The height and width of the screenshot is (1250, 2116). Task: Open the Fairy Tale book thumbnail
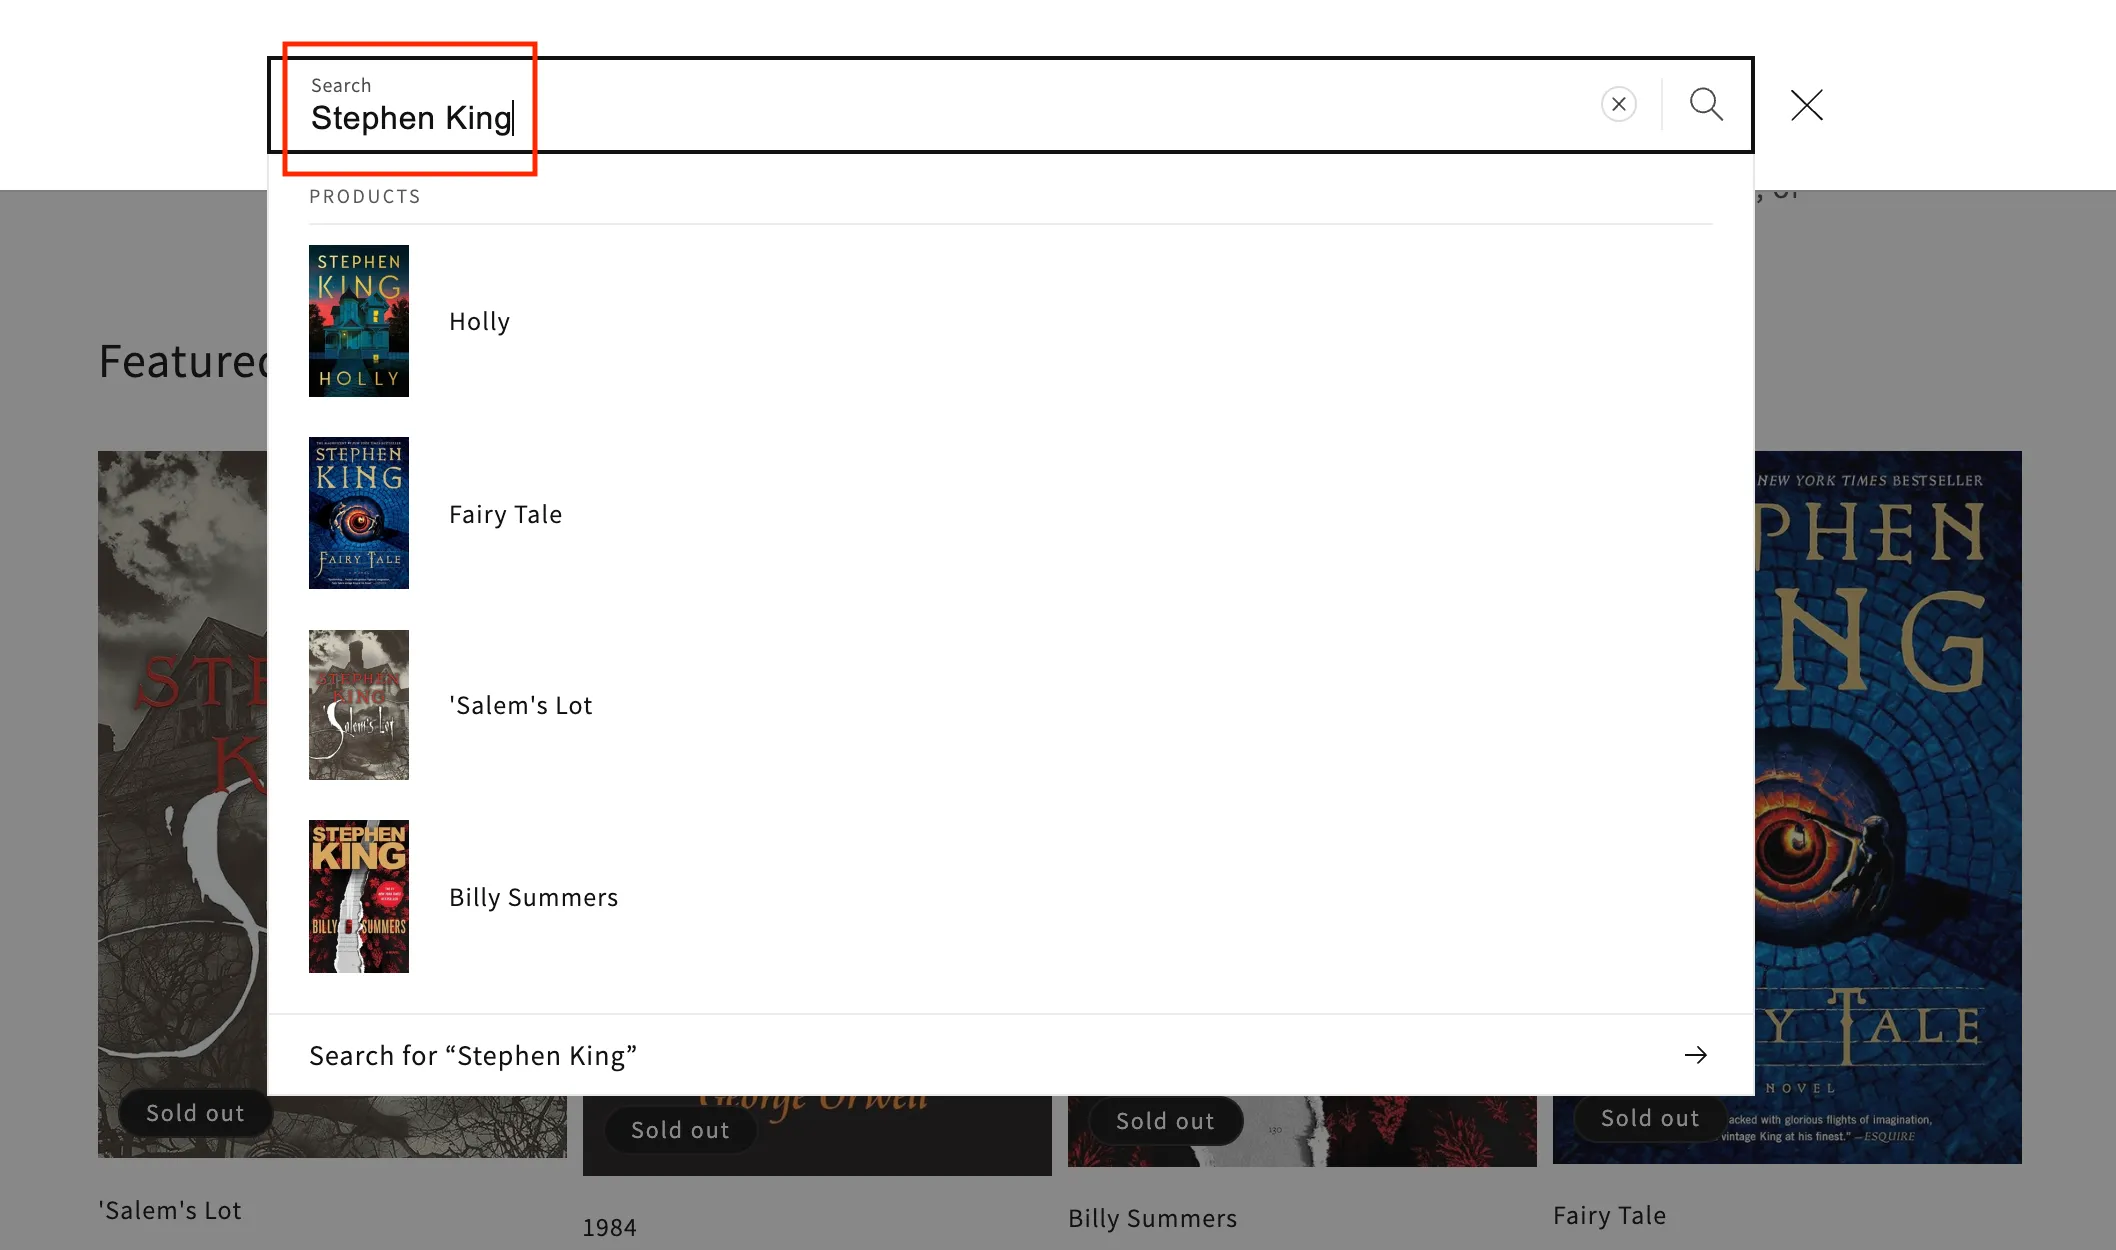click(x=358, y=513)
